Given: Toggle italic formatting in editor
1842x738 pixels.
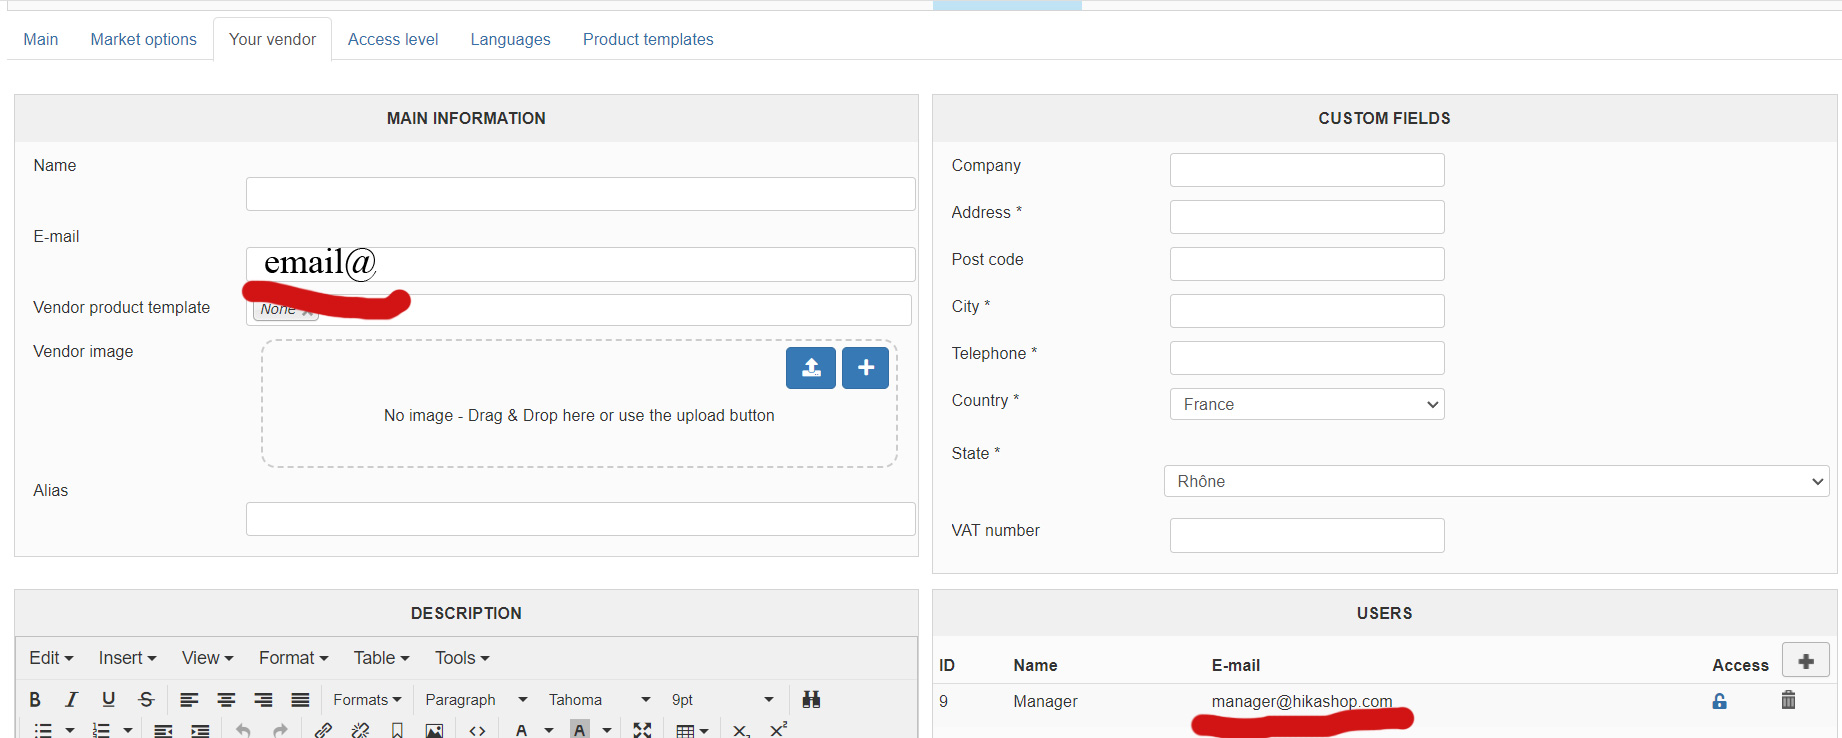Looking at the screenshot, I should [x=71, y=700].
